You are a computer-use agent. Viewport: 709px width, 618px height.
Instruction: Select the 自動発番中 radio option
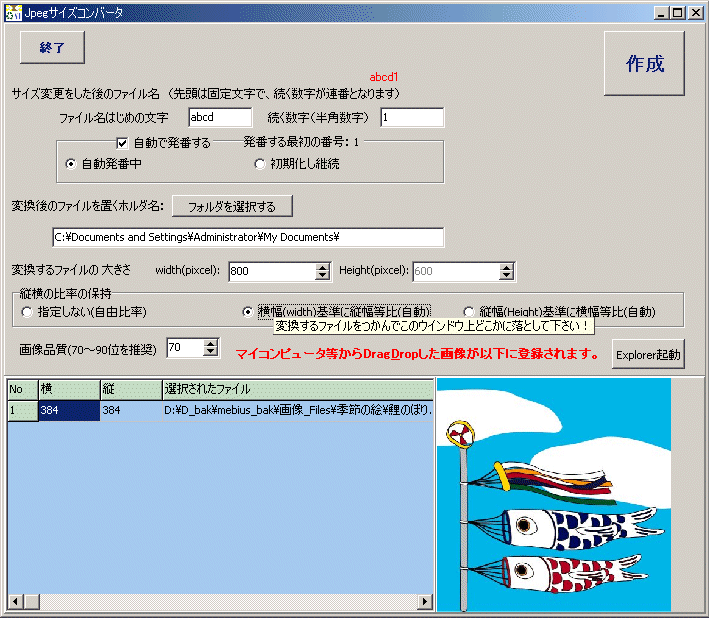tap(71, 163)
